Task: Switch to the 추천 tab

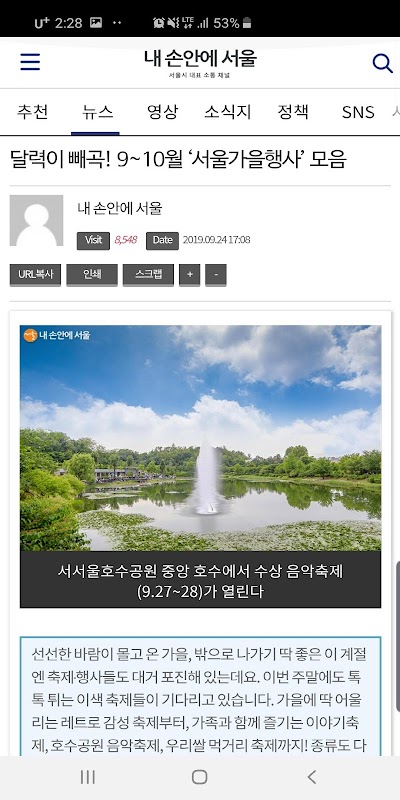Action: coord(32,112)
